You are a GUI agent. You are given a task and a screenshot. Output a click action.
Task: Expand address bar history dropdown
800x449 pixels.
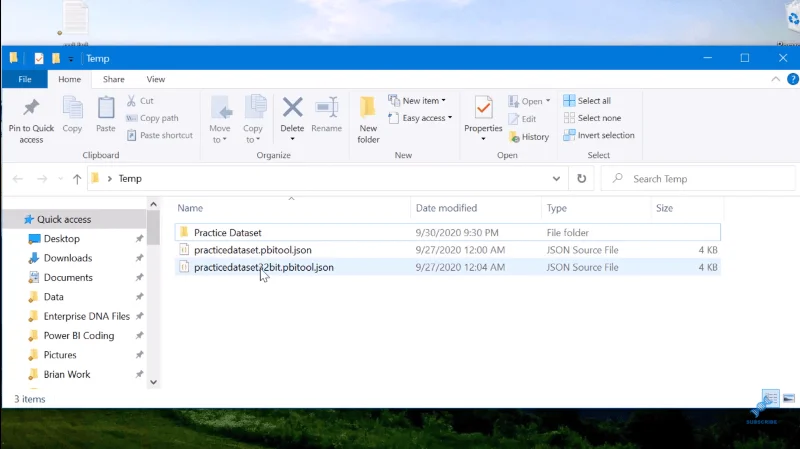pos(556,179)
